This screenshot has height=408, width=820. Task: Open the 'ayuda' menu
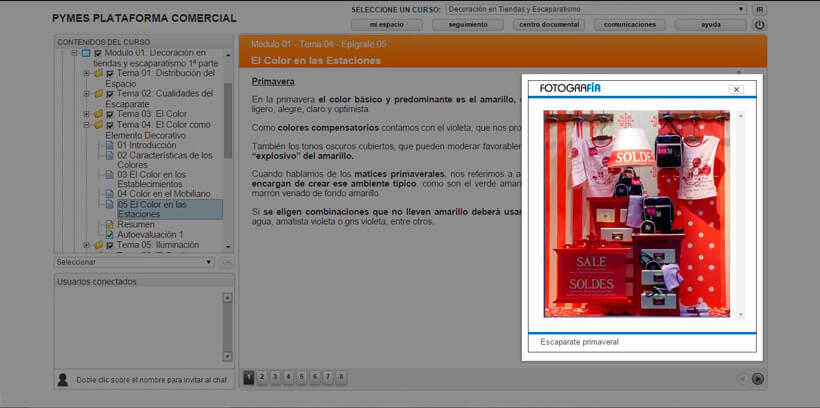[711, 25]
